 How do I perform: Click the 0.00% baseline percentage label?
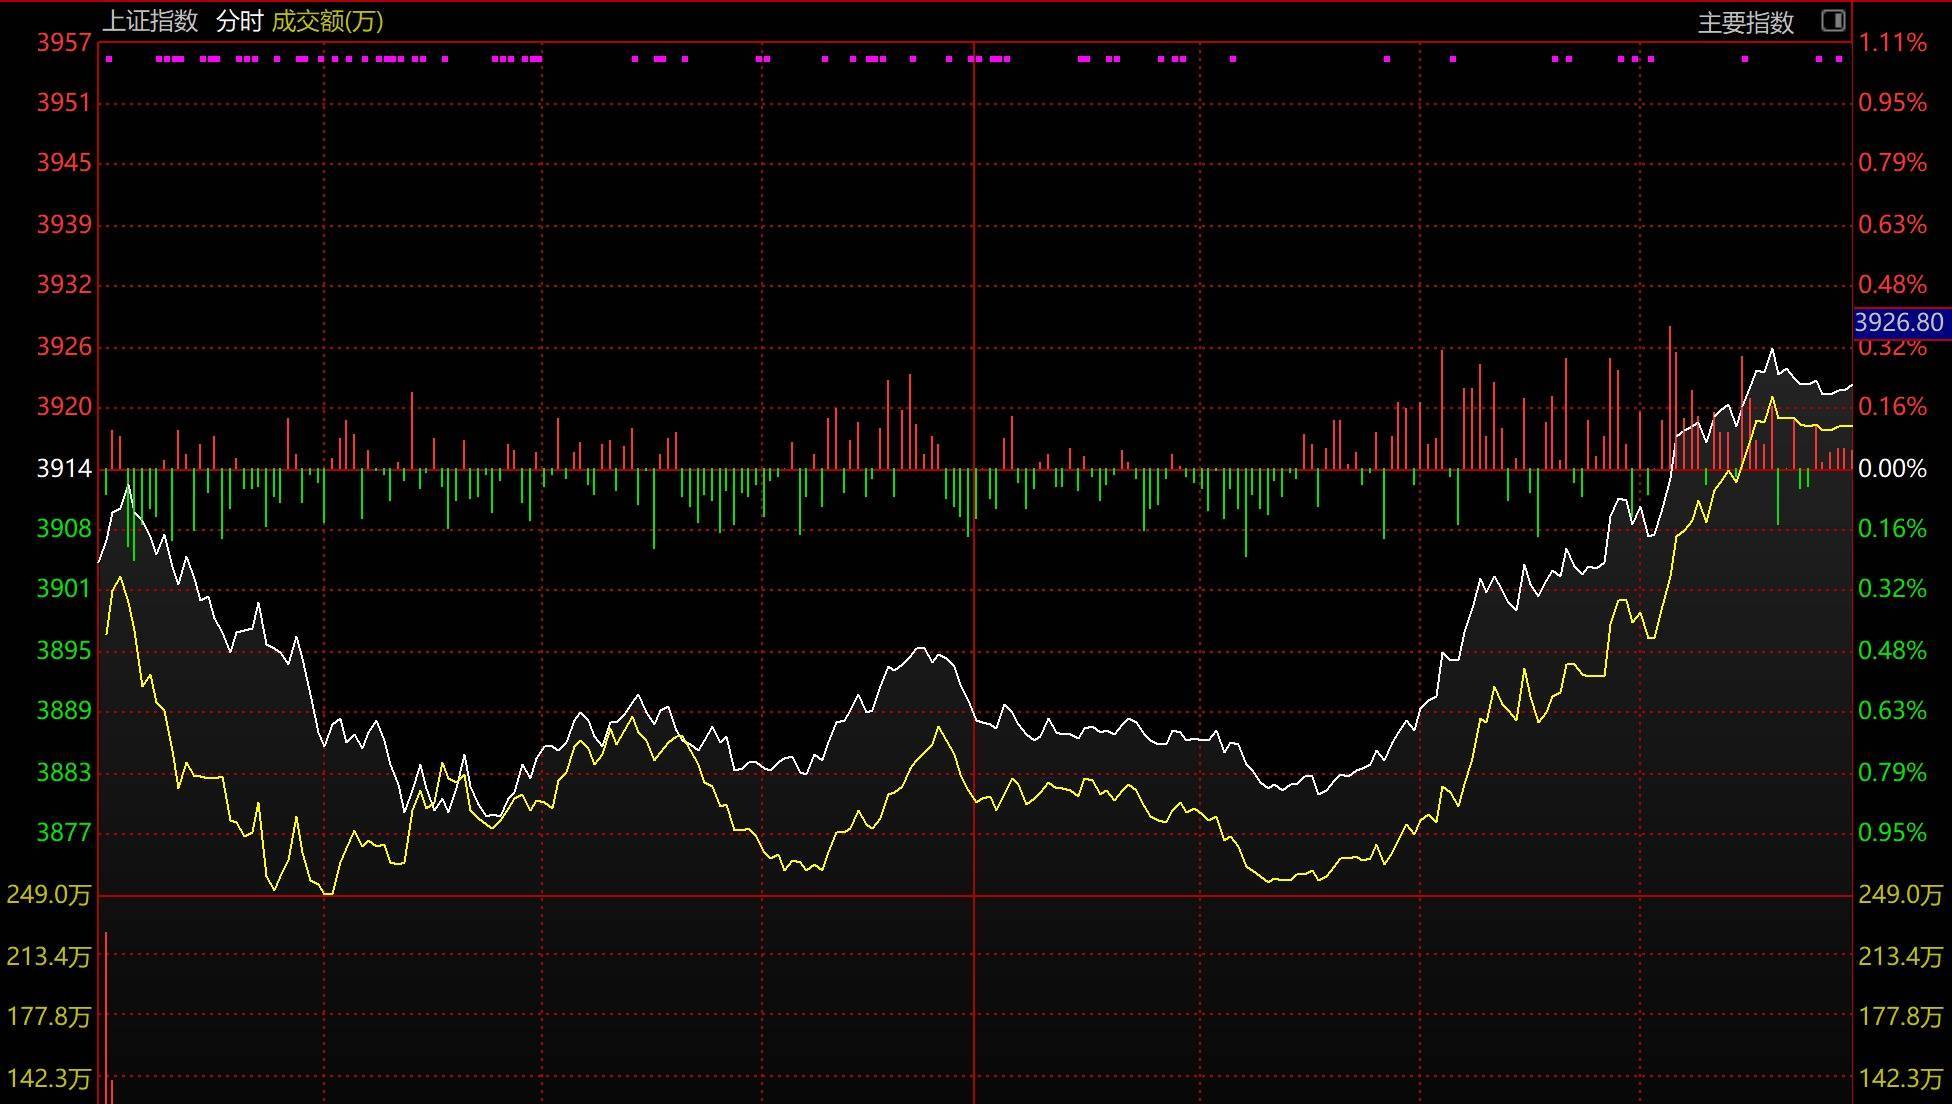tap(1892, 468)
